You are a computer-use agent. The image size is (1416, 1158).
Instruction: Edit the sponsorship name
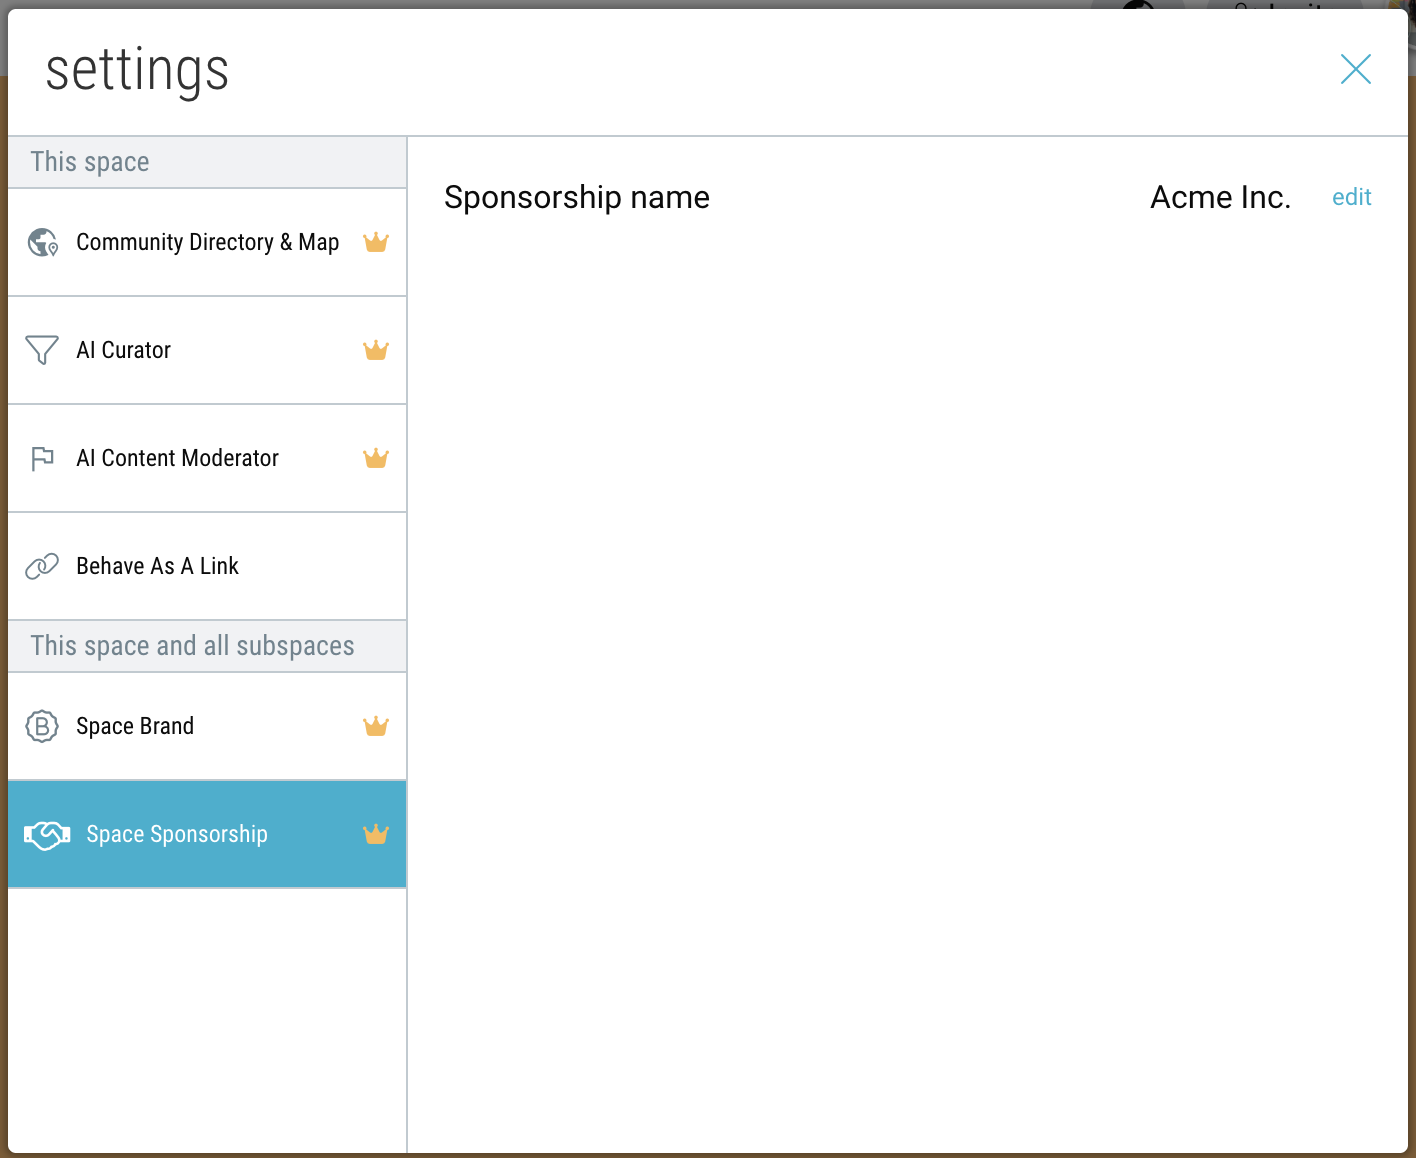click(x=1351, y=197)
